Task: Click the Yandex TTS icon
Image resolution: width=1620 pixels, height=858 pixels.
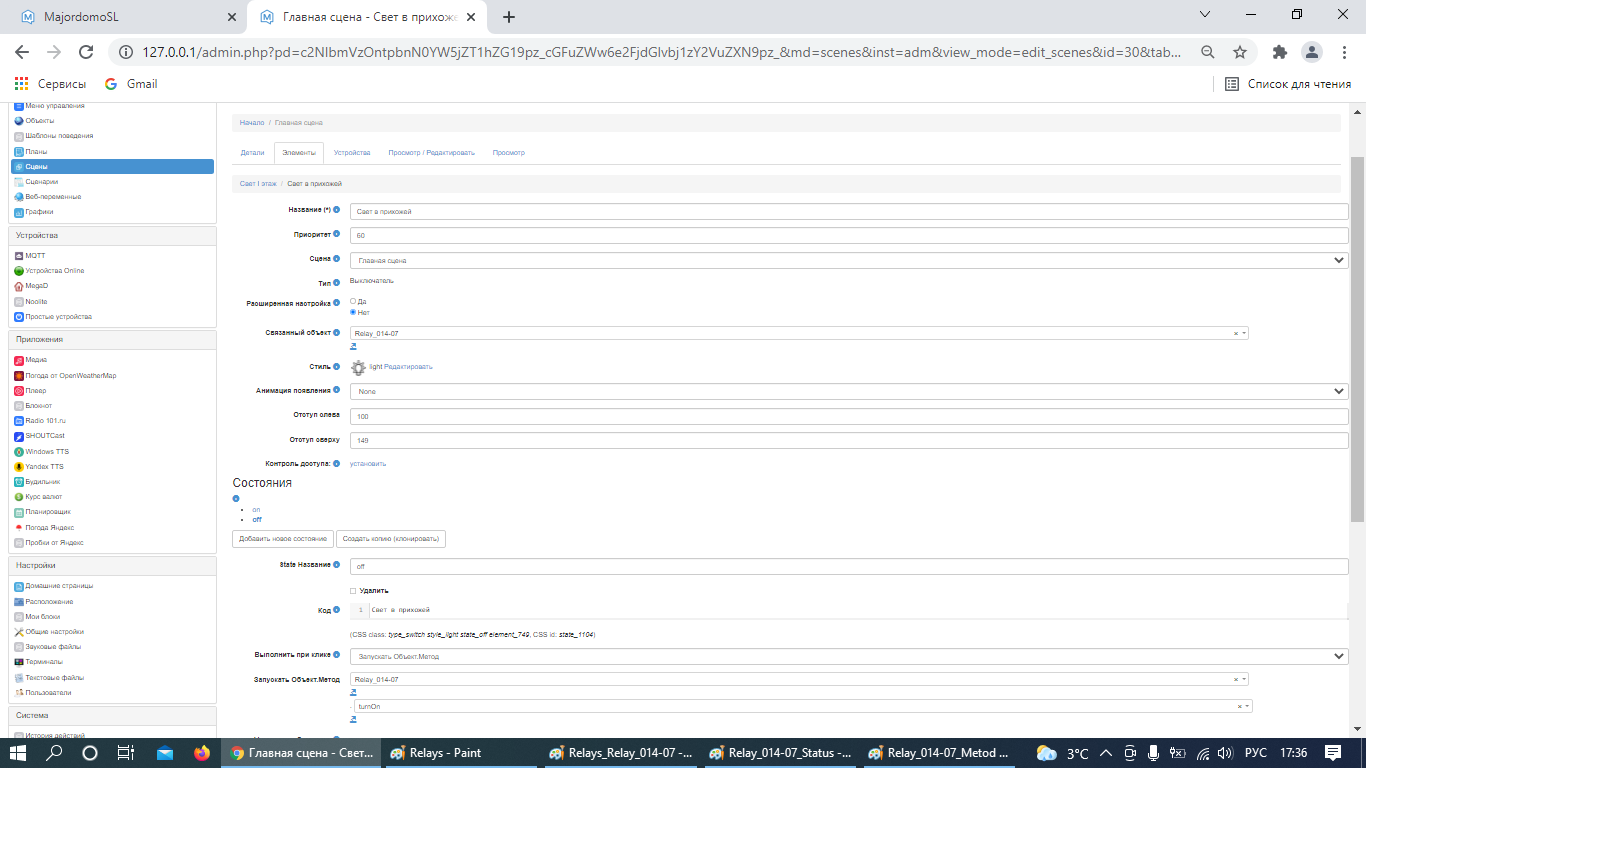Action: coord(19,467)
